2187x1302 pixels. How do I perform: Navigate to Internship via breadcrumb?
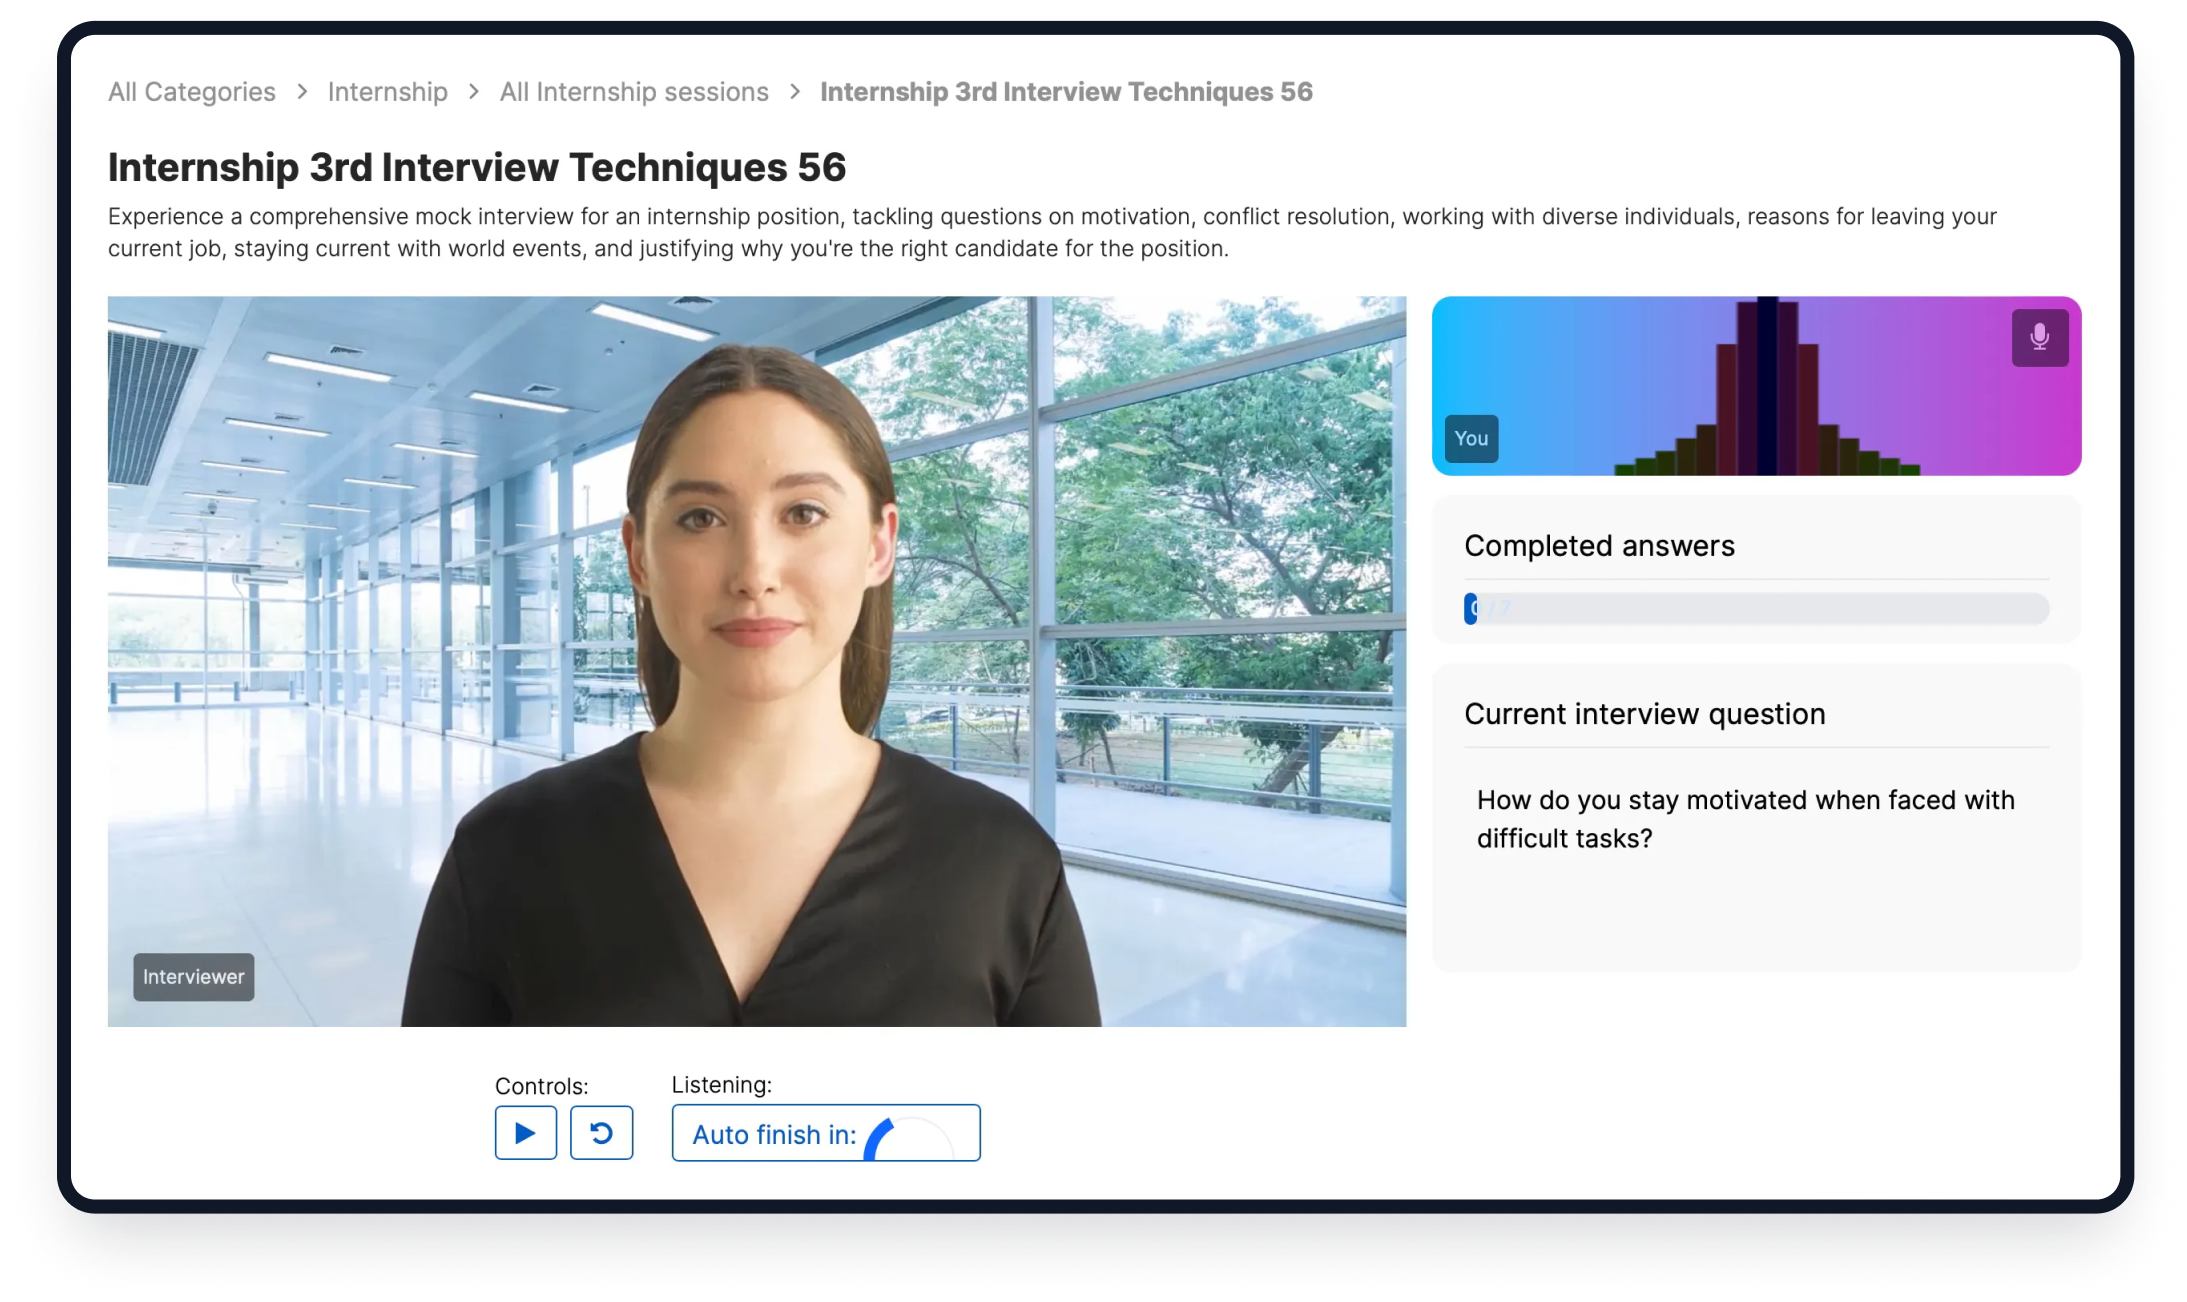coord(387,91)
